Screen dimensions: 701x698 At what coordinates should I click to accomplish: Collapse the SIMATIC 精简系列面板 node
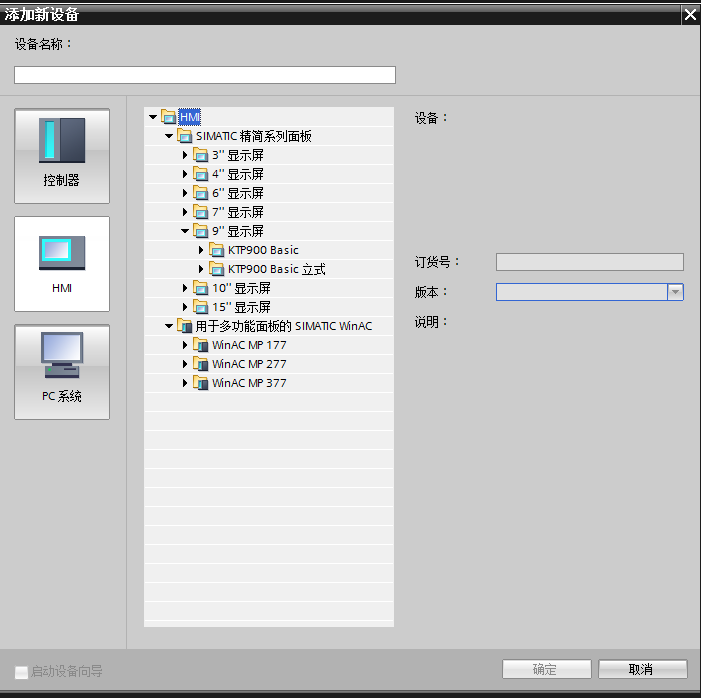coord(169,136)
